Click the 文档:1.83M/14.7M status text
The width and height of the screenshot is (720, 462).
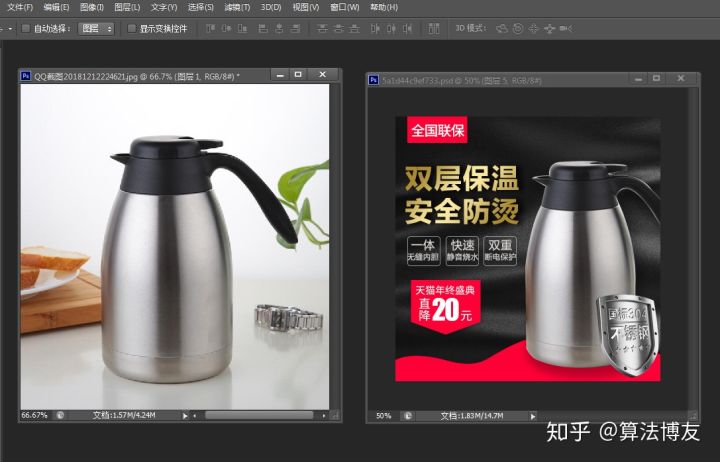(x=472, y=416)
